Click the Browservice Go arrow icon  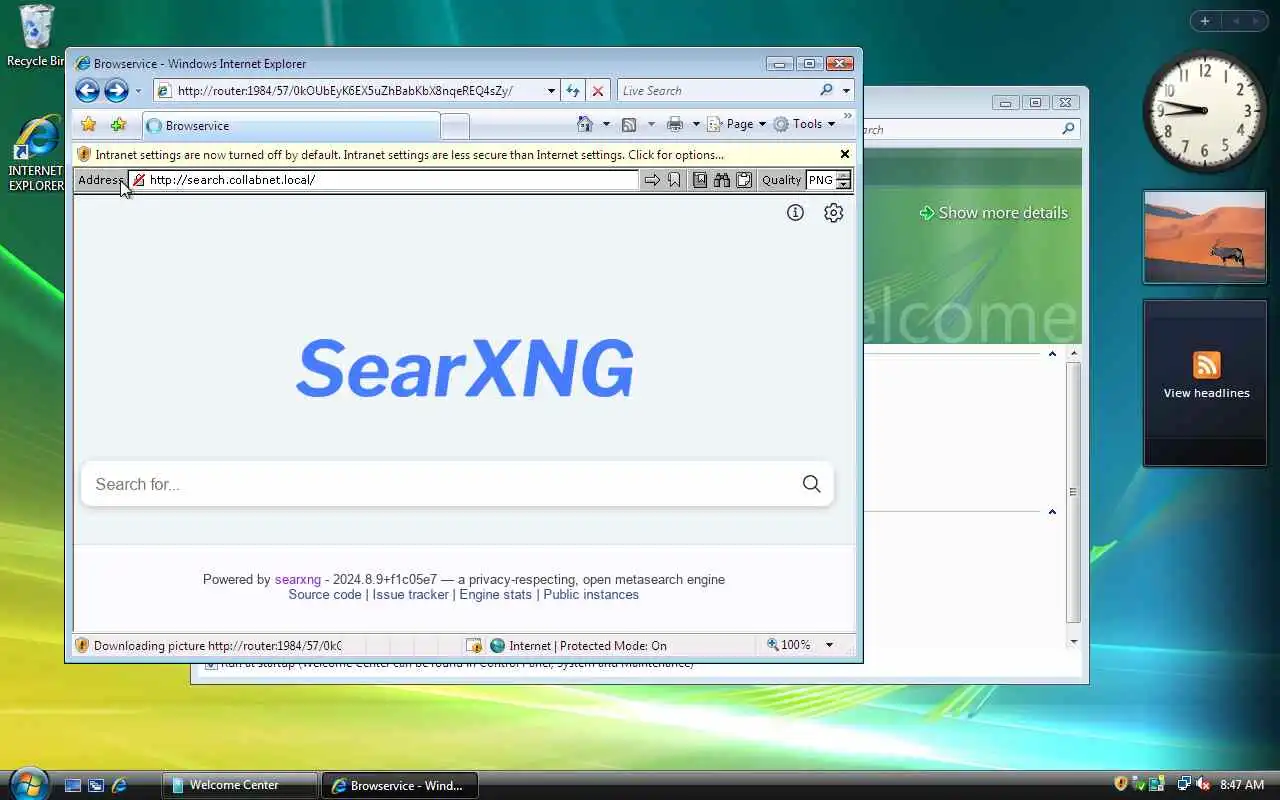pyautogui.click(x=652, y=180)
